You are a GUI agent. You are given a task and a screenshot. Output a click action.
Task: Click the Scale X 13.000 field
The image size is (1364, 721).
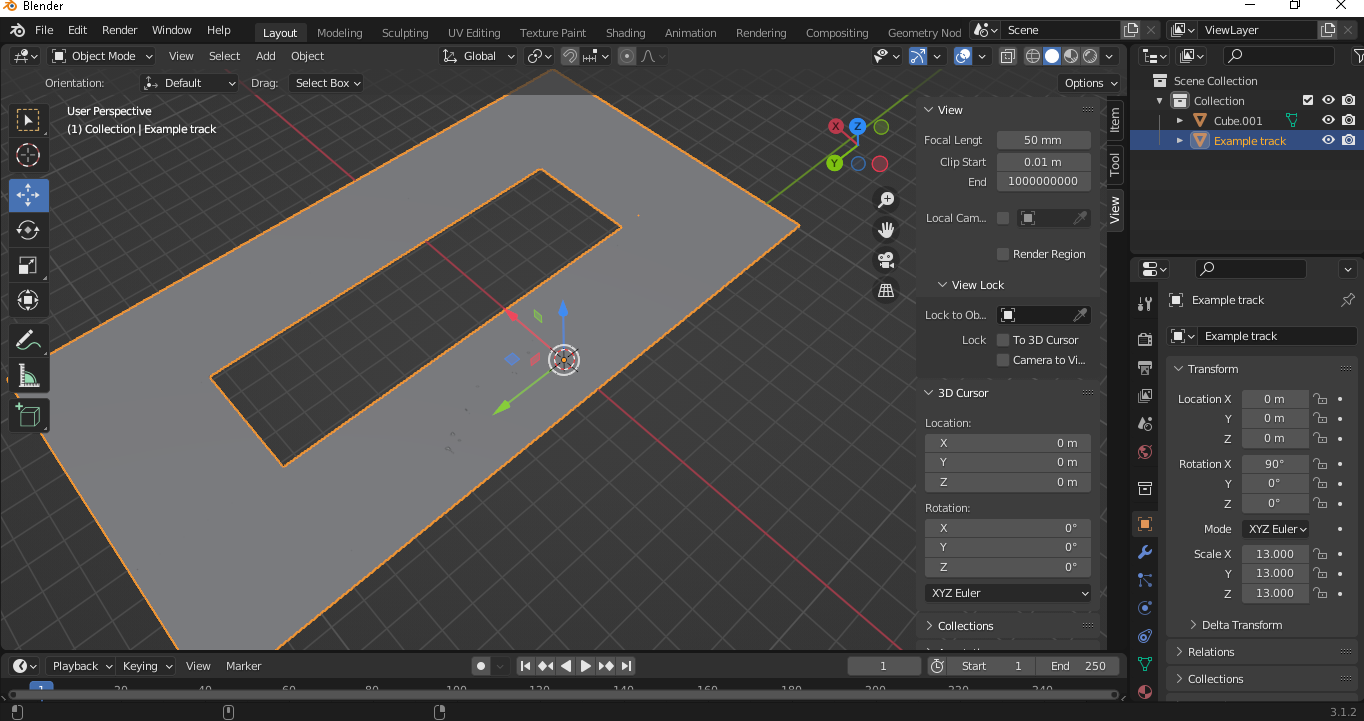tap(1275, 554)
